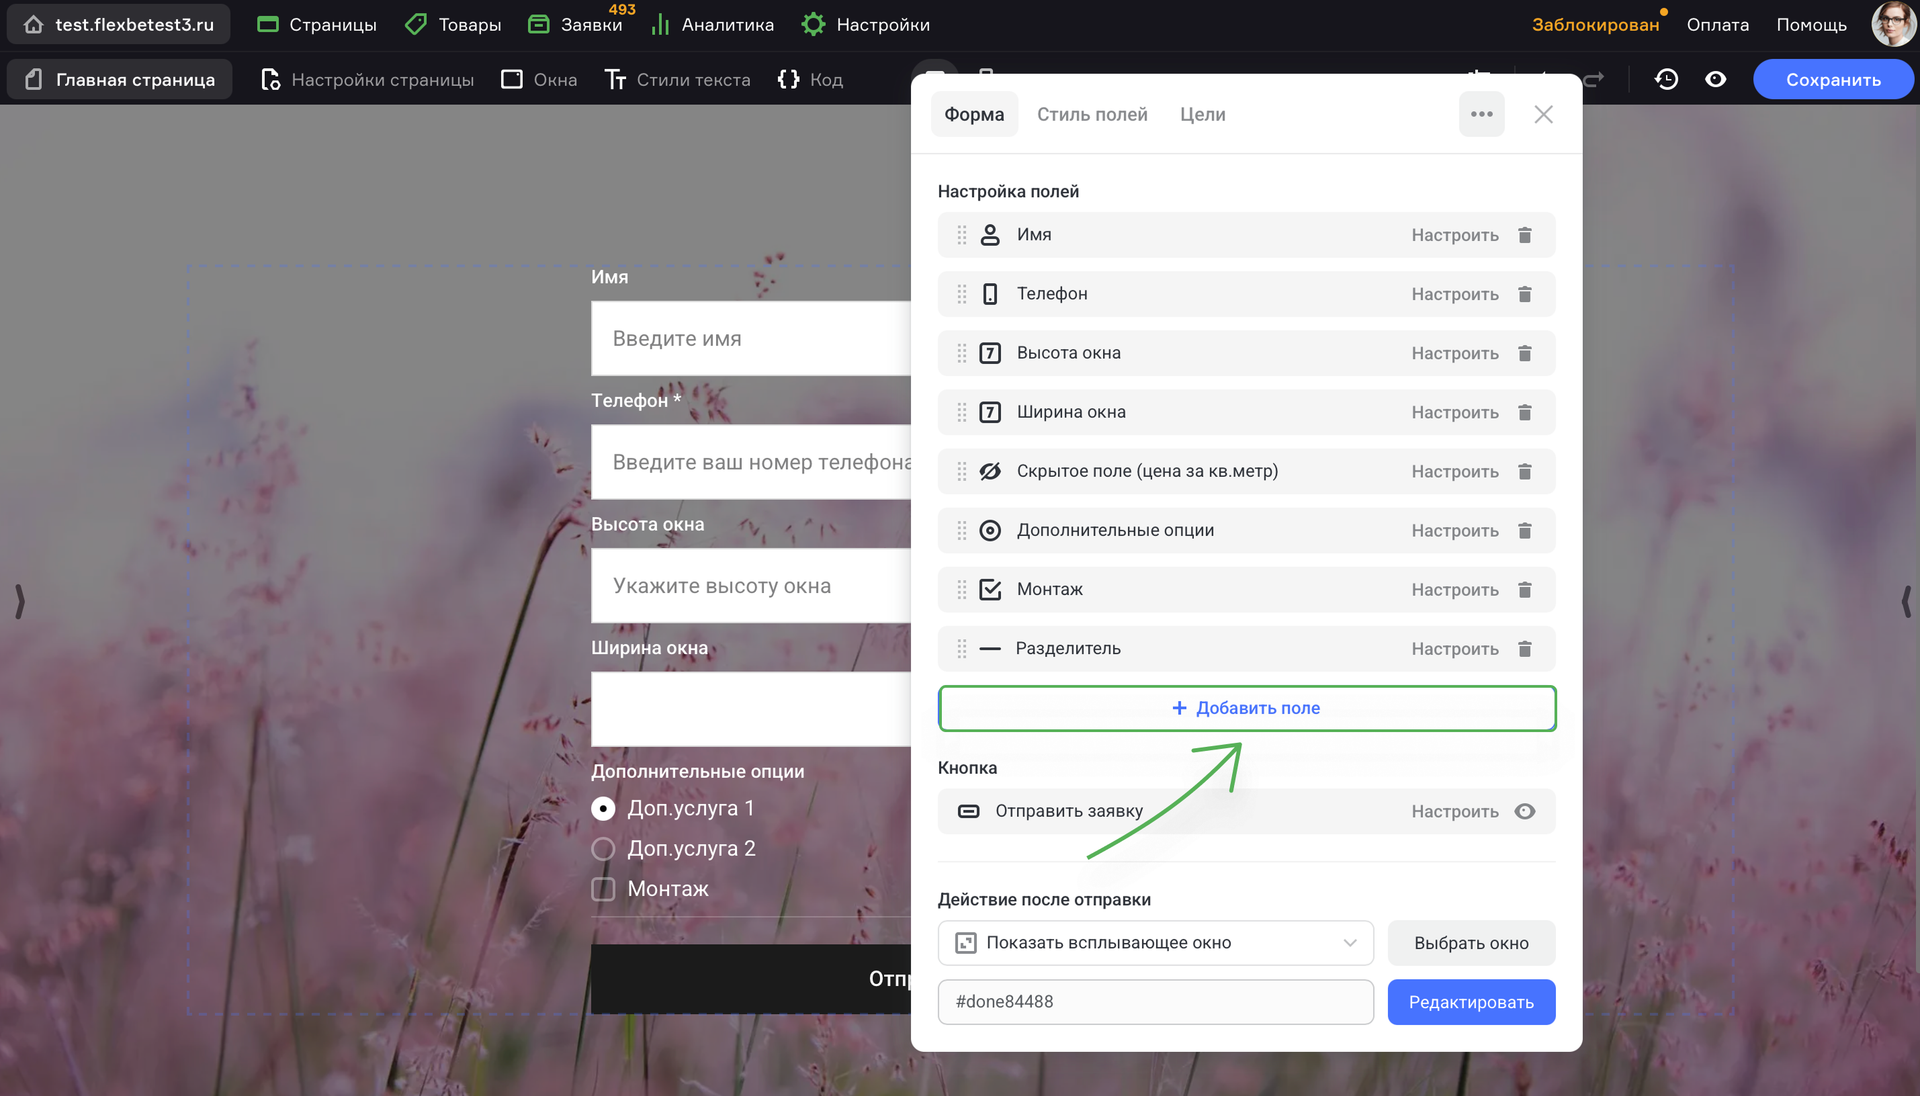The height and width of the screenshot is (1096, 1920).
Task: Expand left side panel chevron
Action: point(19,601)
